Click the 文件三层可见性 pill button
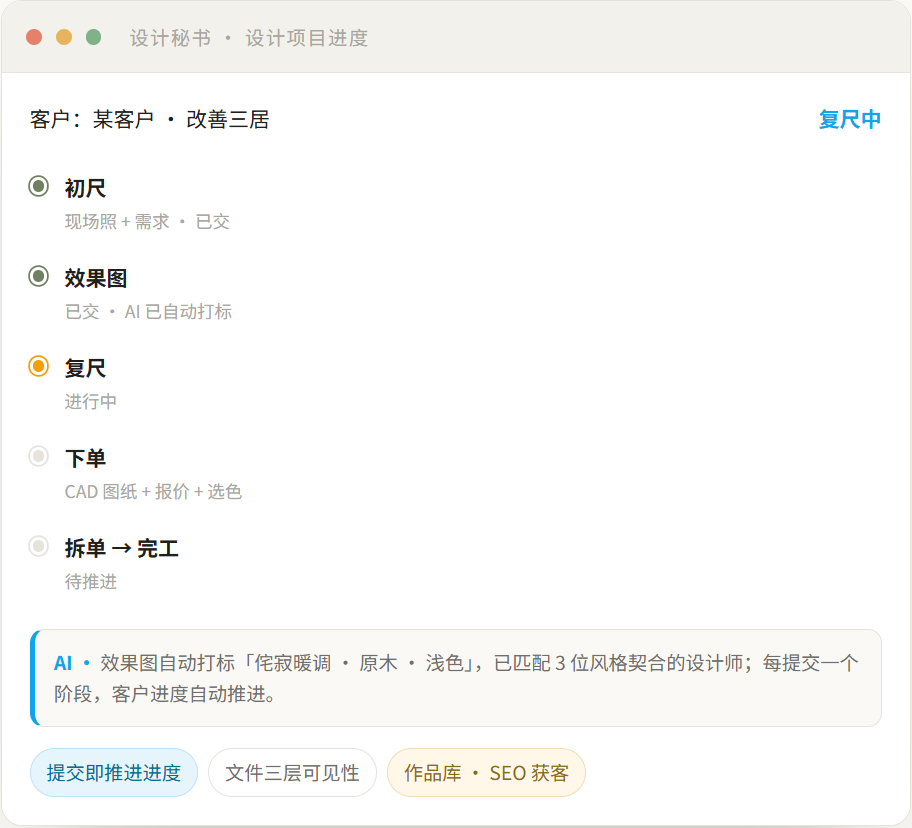The width and height of the screenshot is (912, 828). pyautogui.click(x=293, y=773)
